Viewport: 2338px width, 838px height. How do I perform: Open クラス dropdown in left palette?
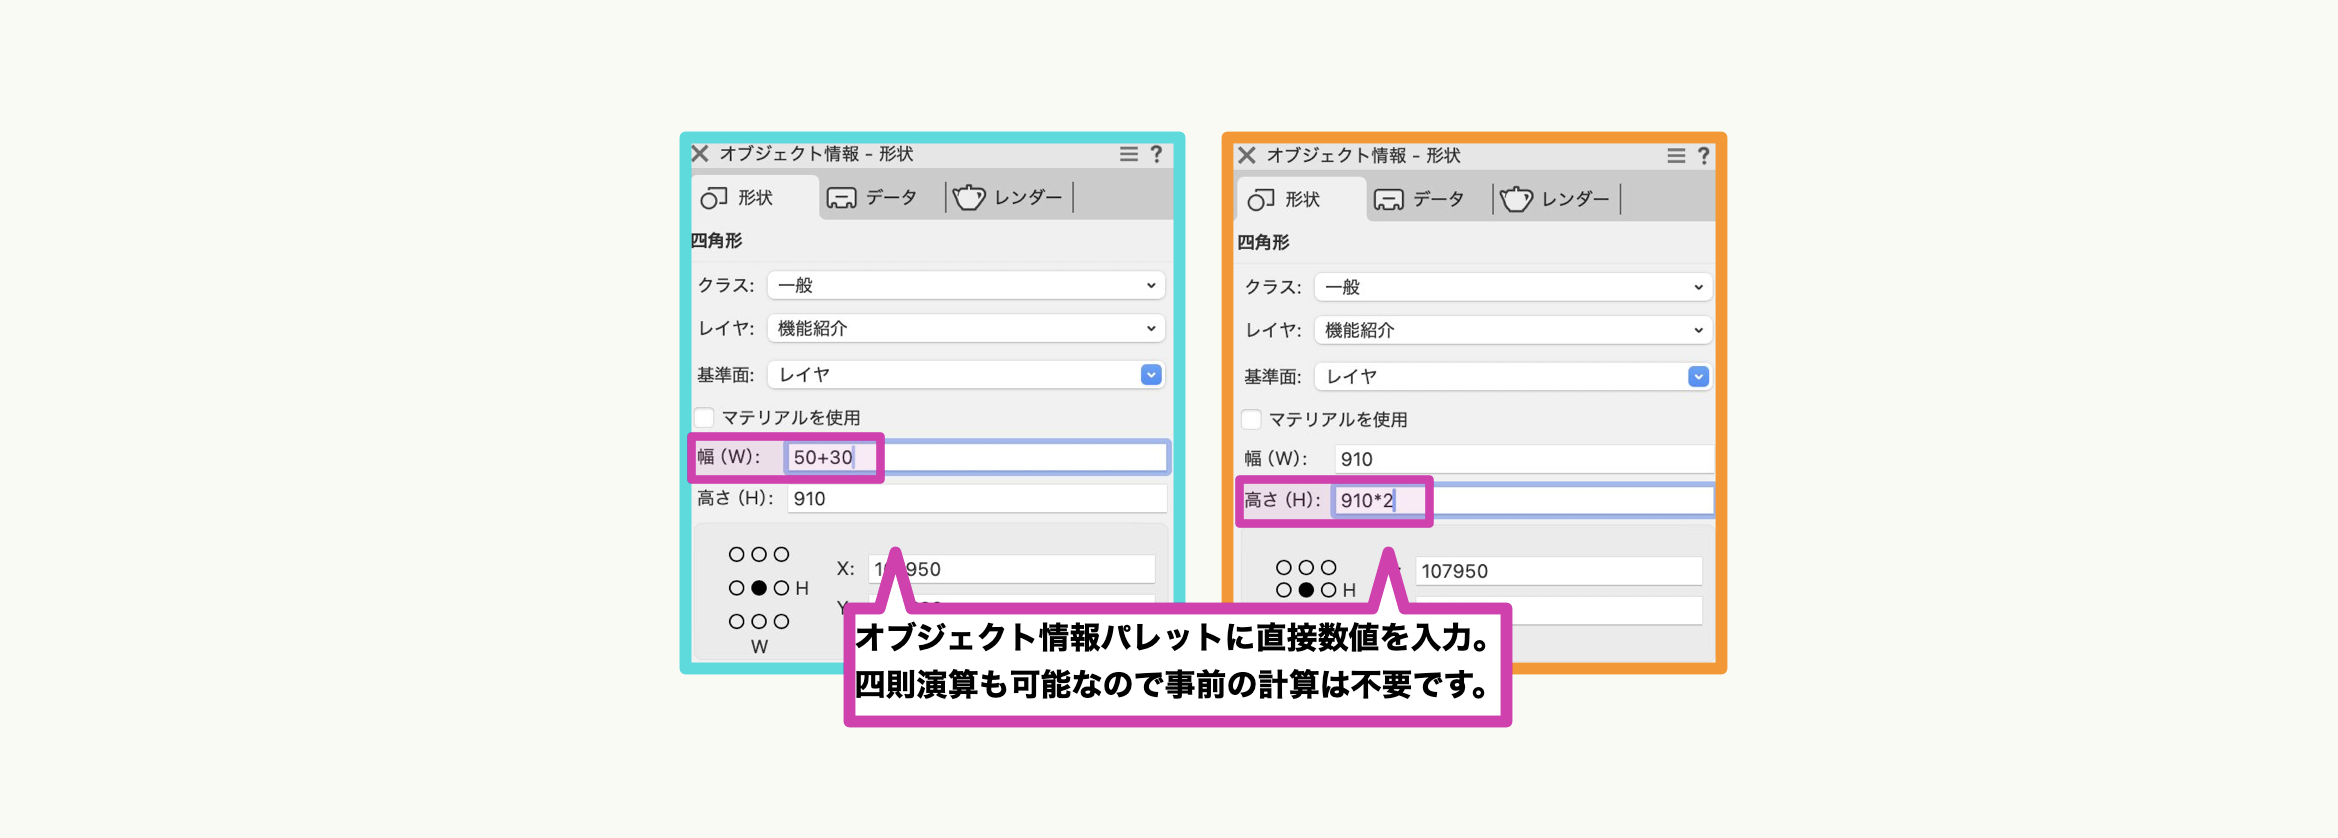coord(965,286)
